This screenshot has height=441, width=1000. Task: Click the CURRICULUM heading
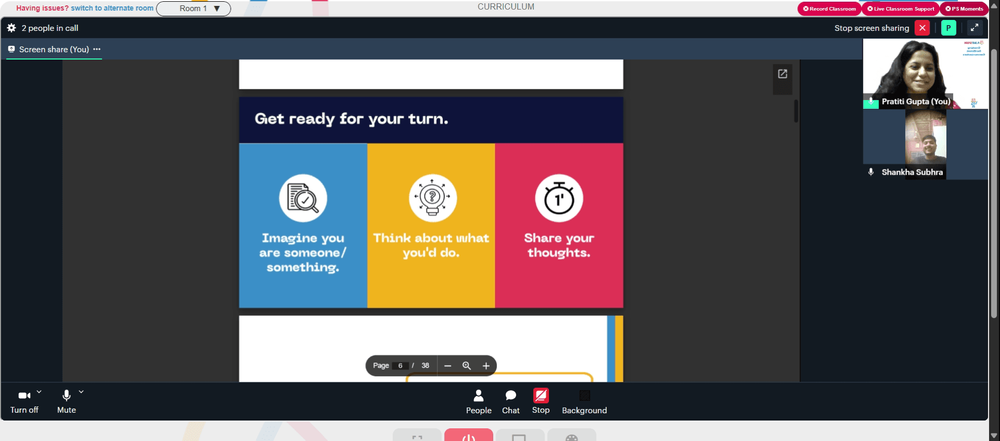(x=506, y=7)
